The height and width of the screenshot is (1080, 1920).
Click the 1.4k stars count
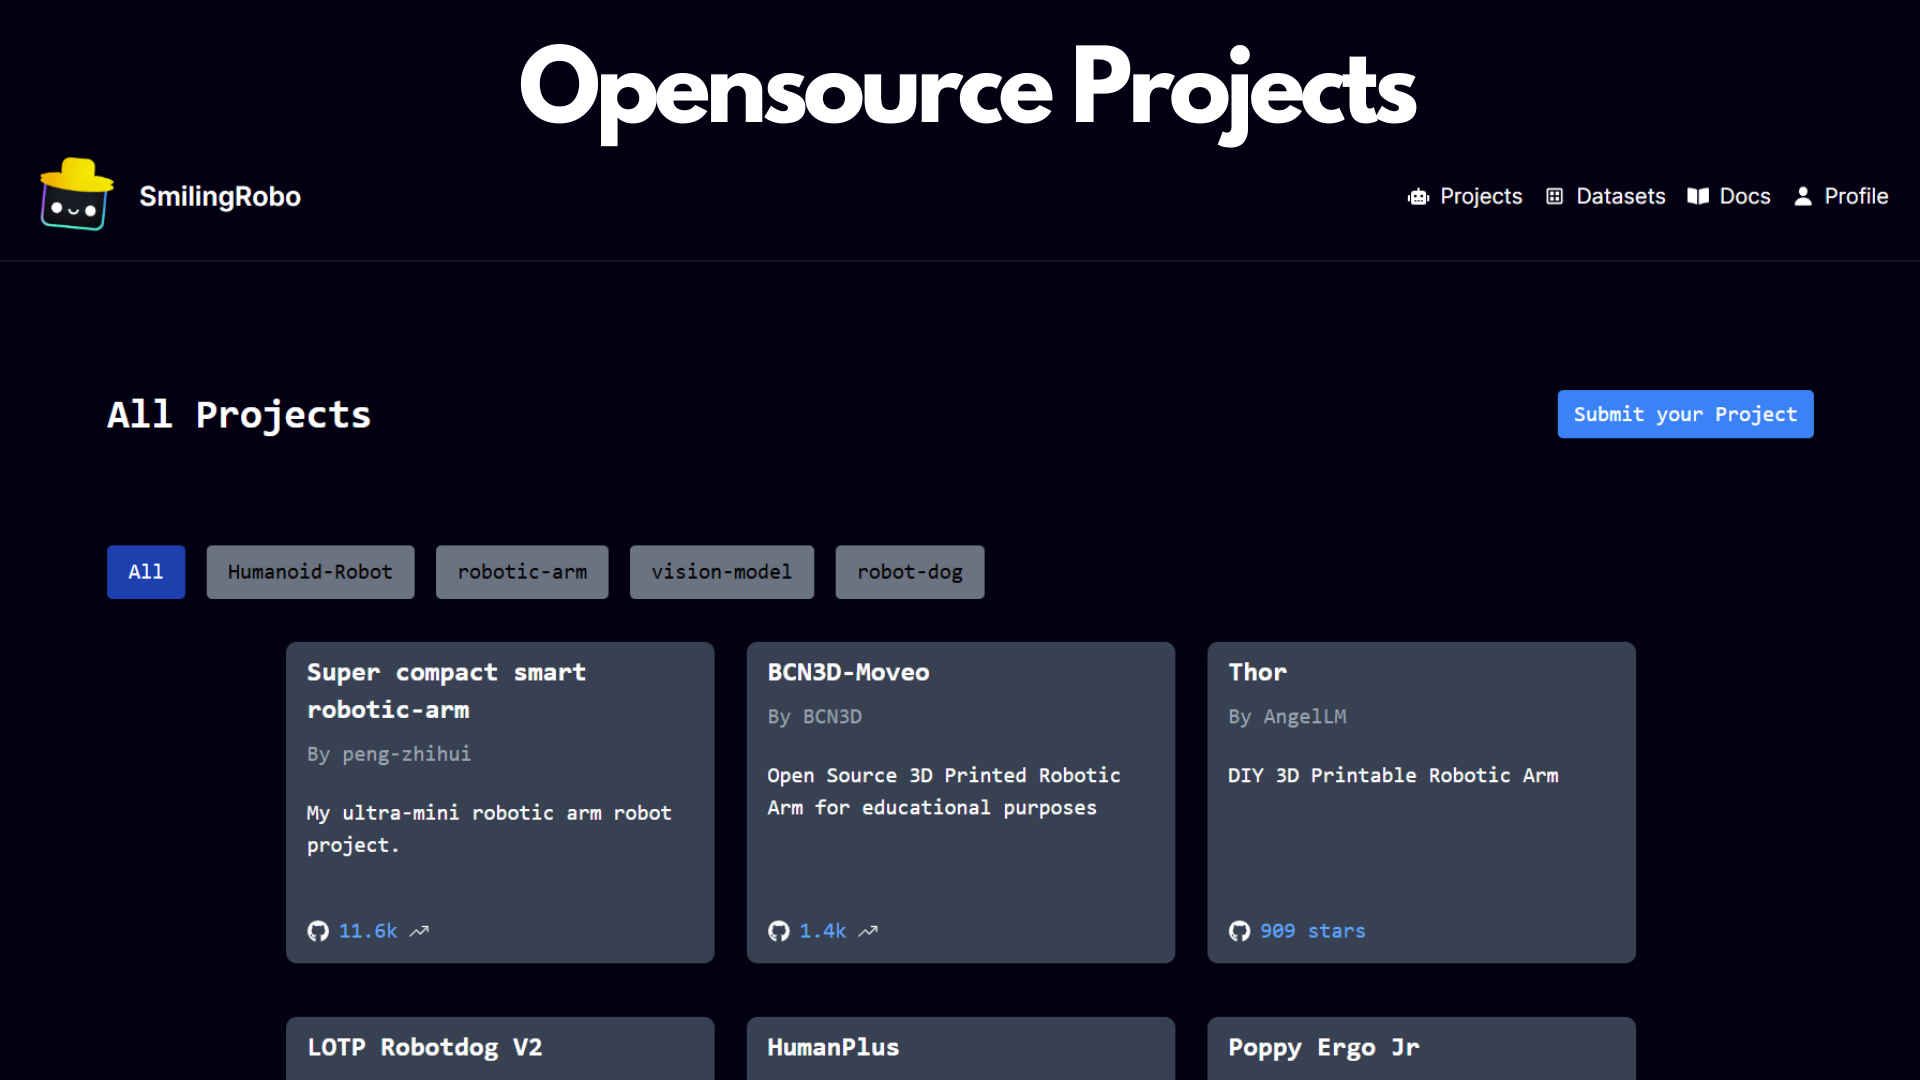click(823, 931)
